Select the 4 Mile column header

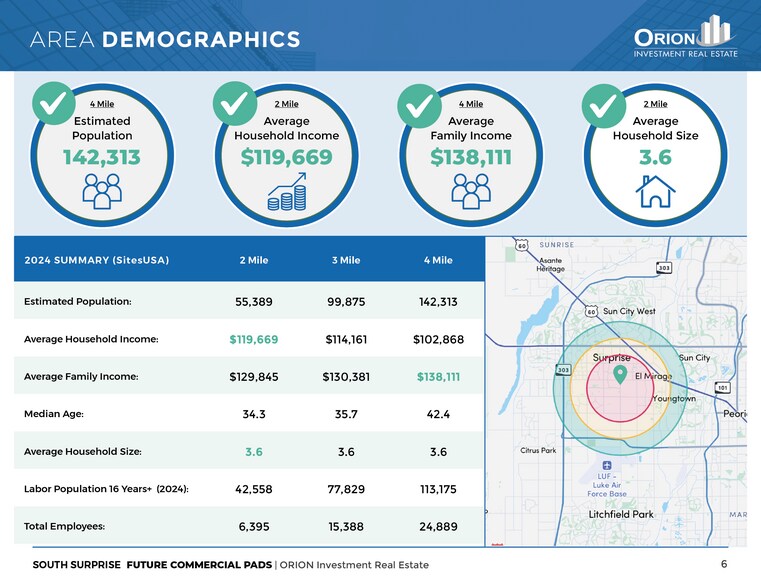pyautogui.click(x=438, y=261)
